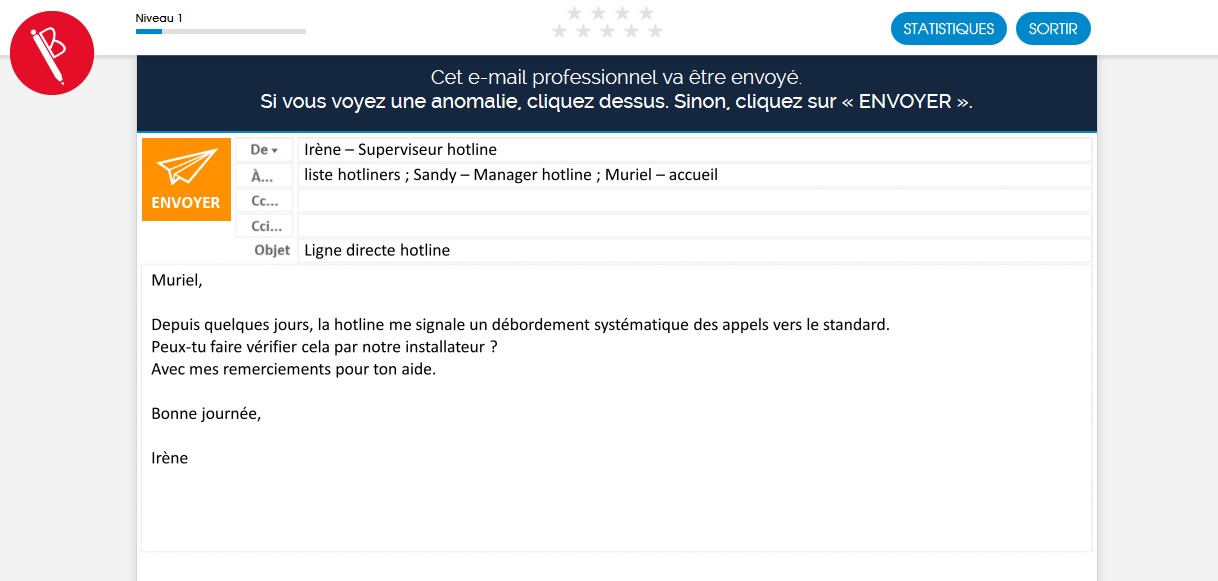Image resolution: width=1218 pixels, height=581 pixels.
Task: Click the third star in the bottom row
Action: (607, 31)
